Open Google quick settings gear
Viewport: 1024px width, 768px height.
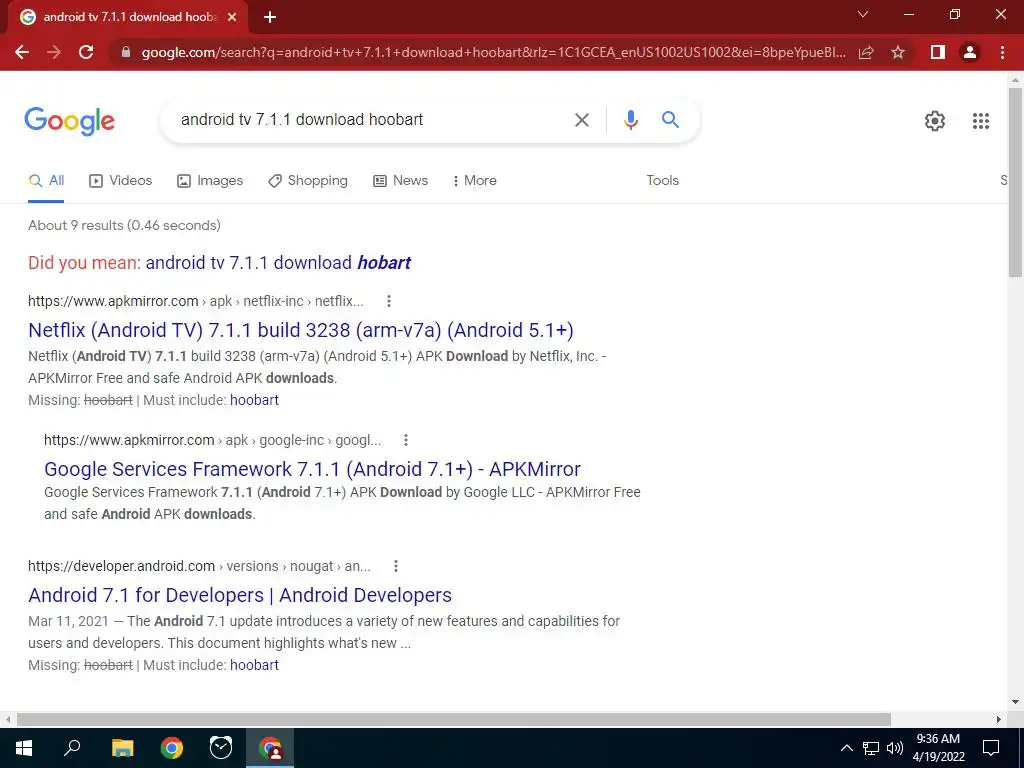coord(935,121)
